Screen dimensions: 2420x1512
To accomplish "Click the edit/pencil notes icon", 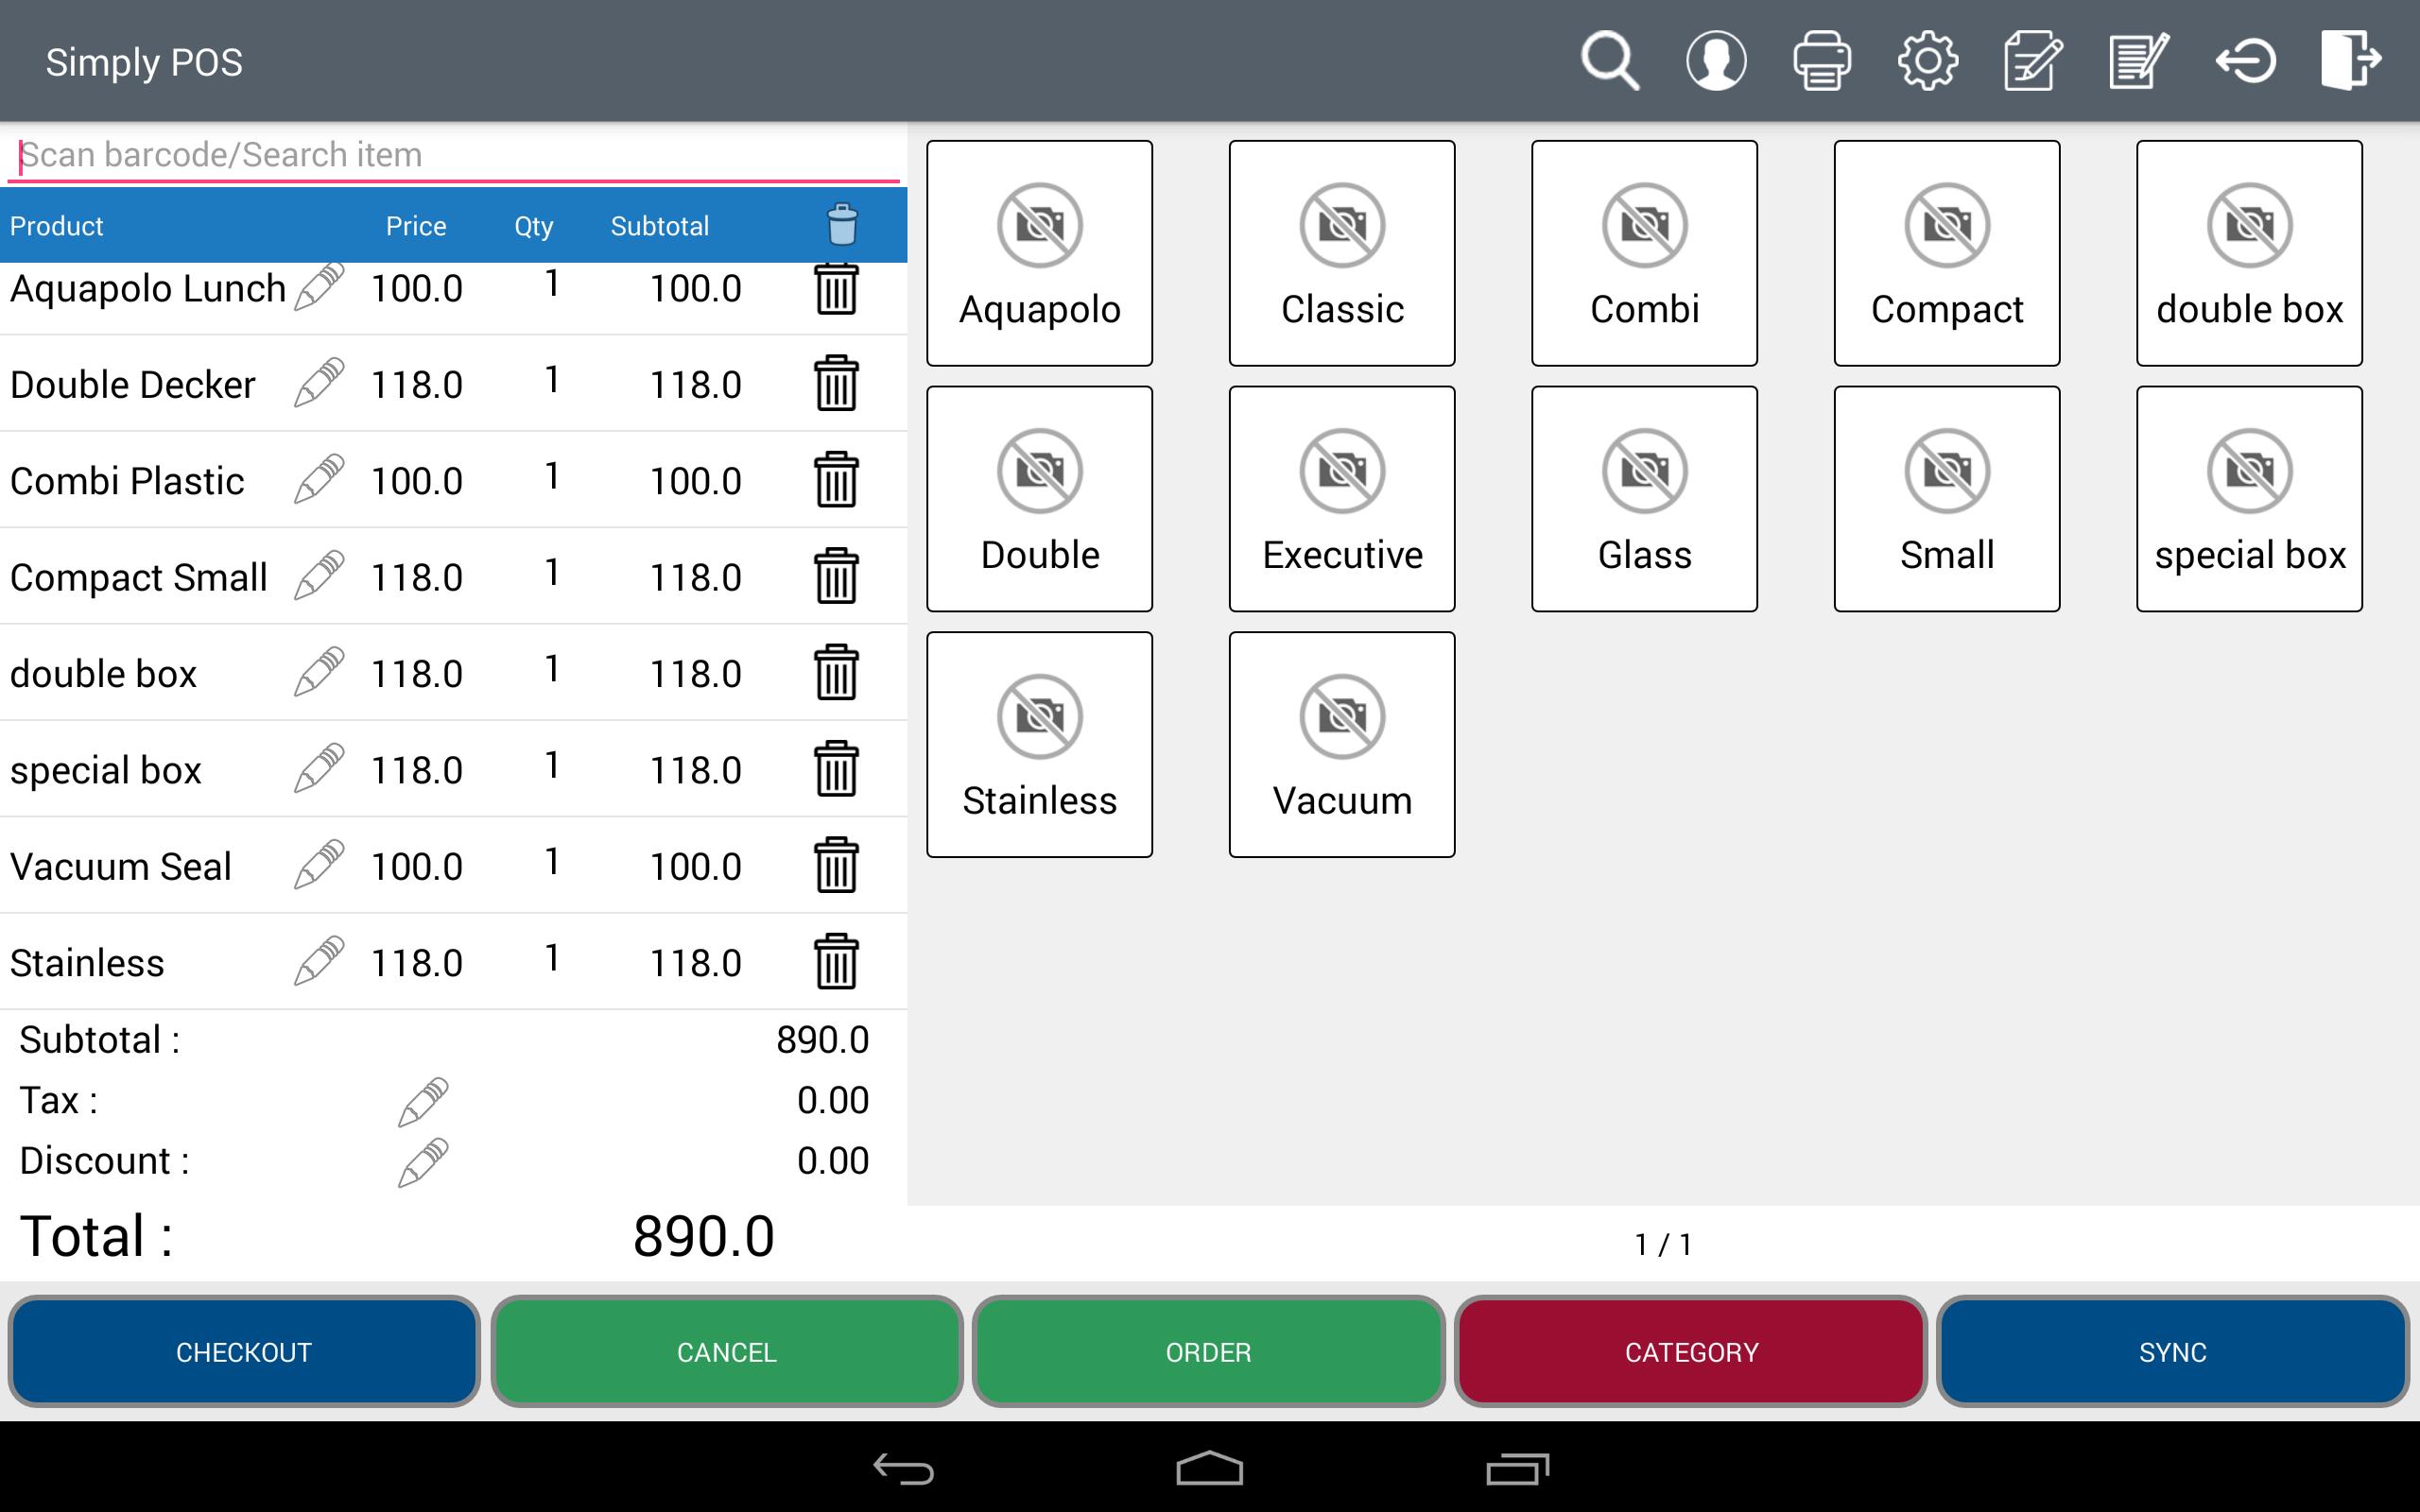I will [x=2137, y=60].
